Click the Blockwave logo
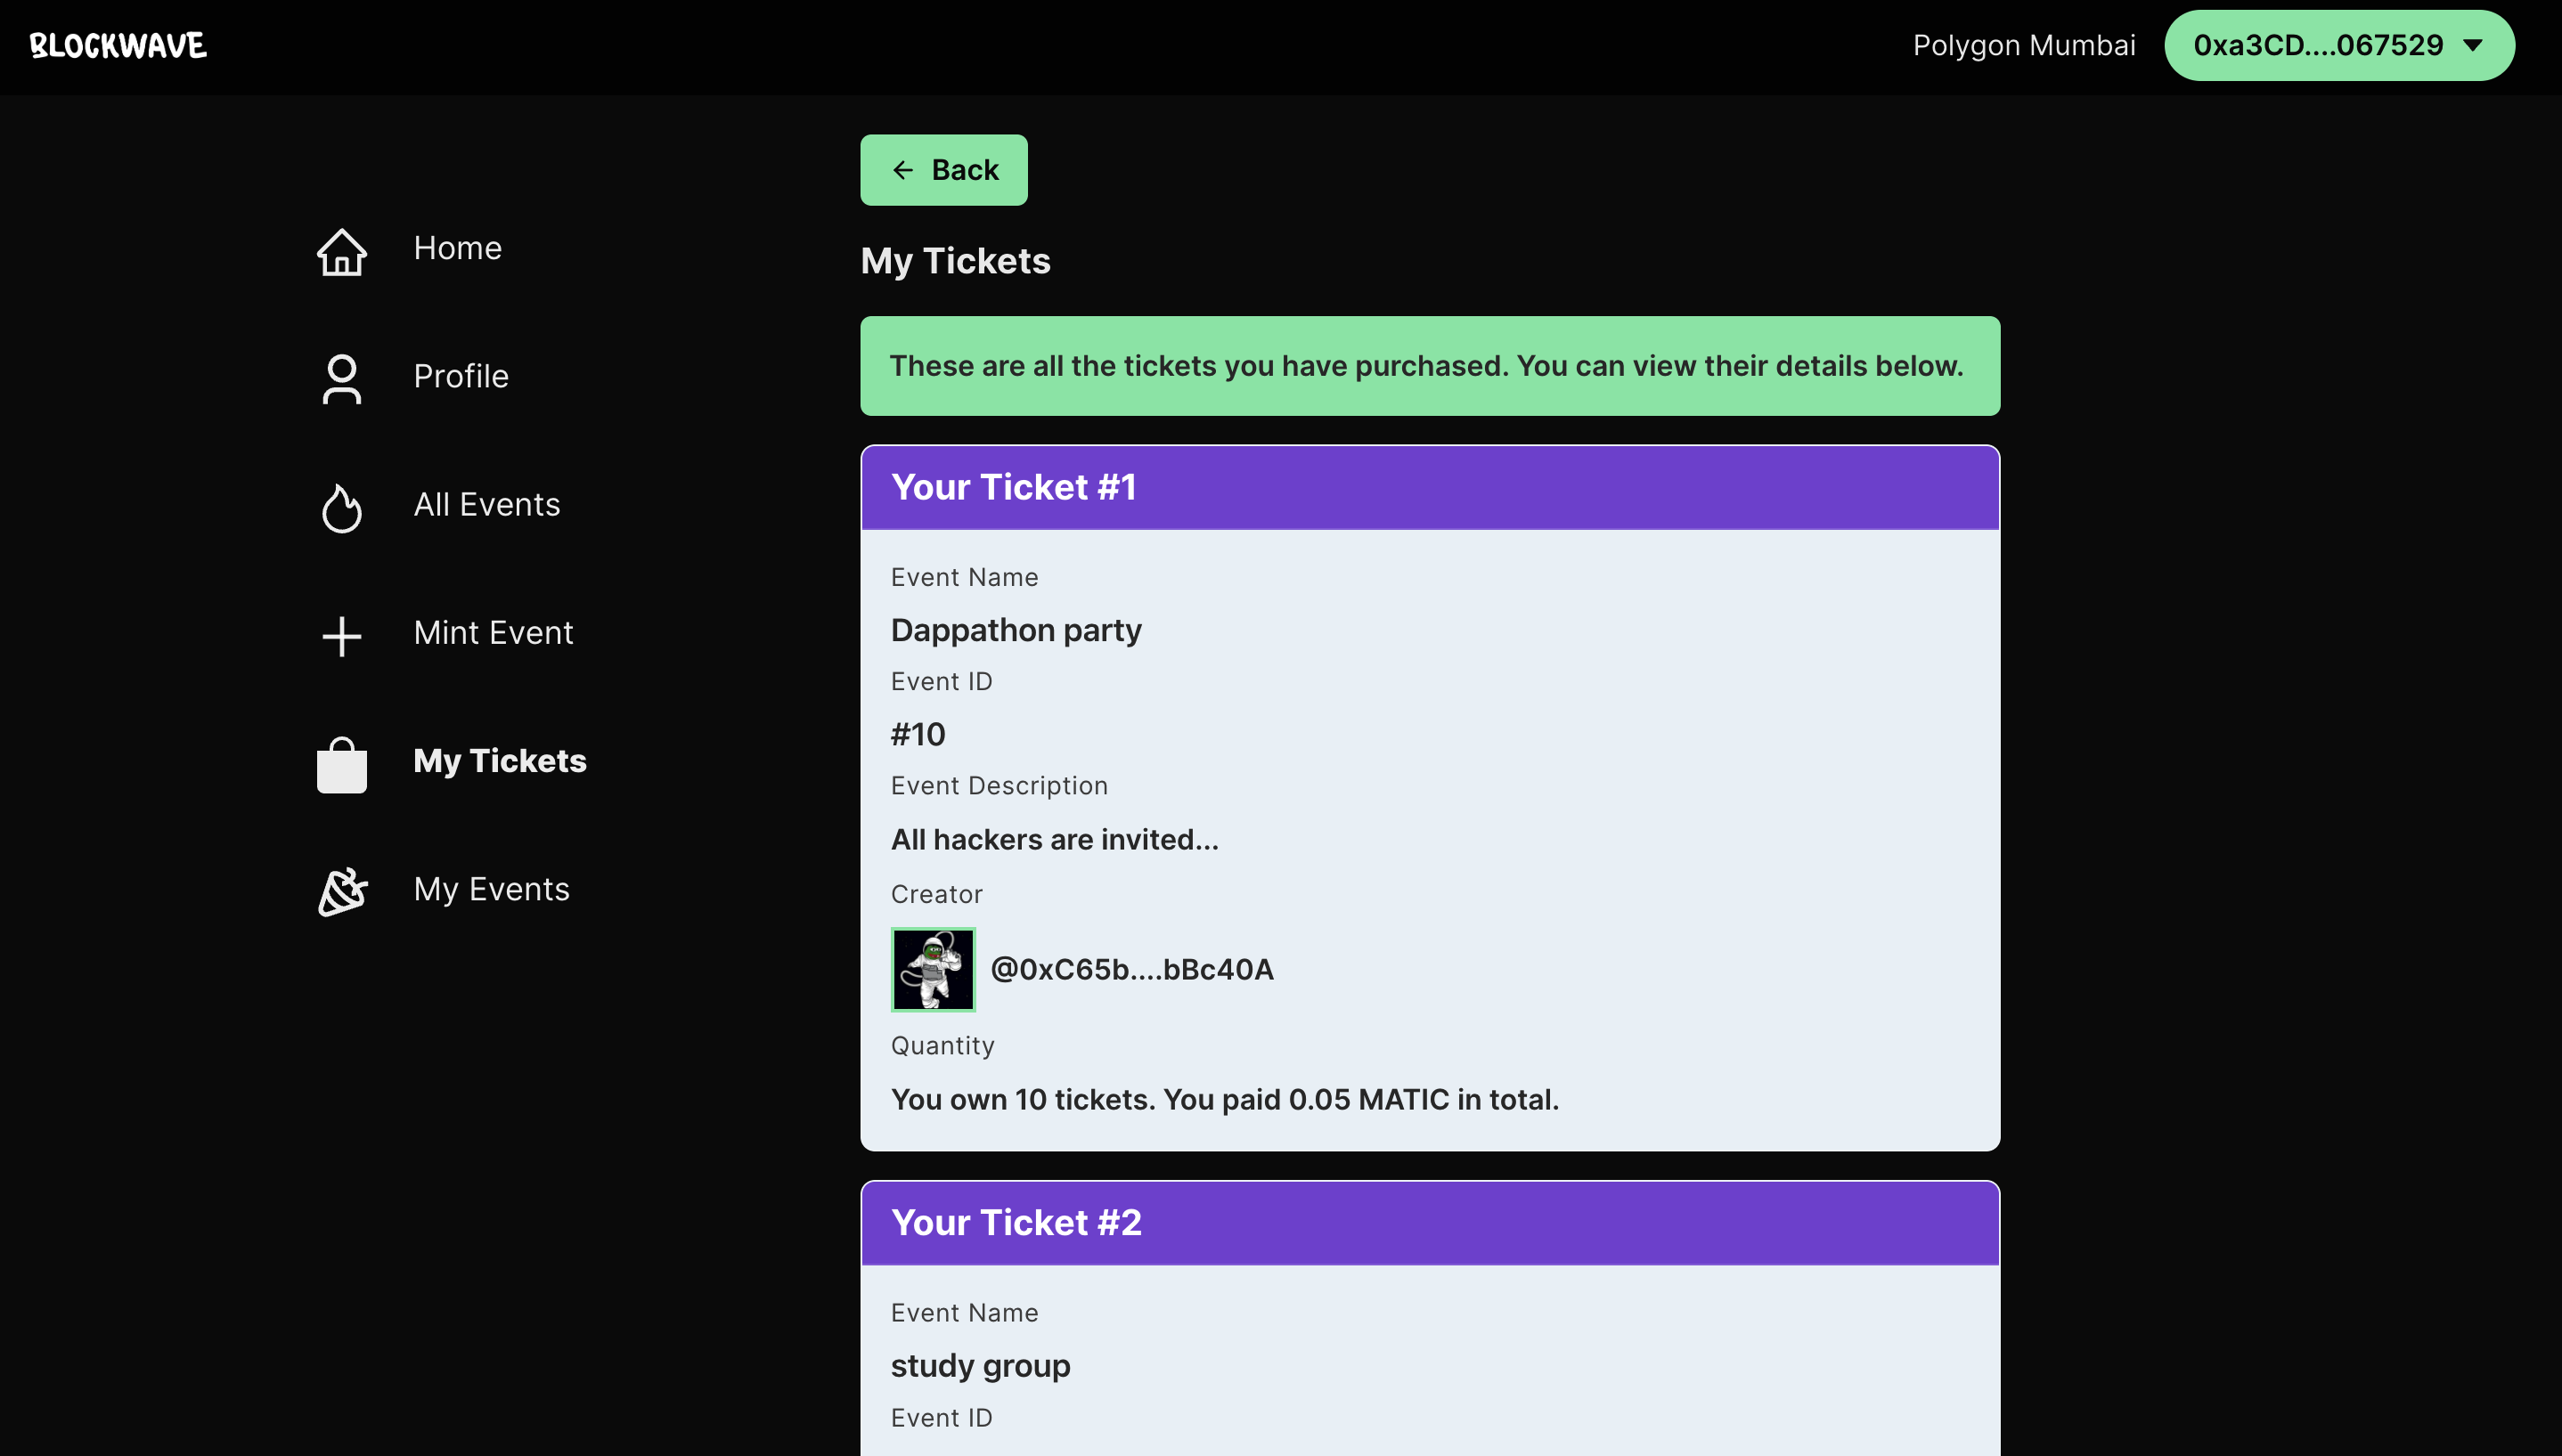 click(118, 46)
